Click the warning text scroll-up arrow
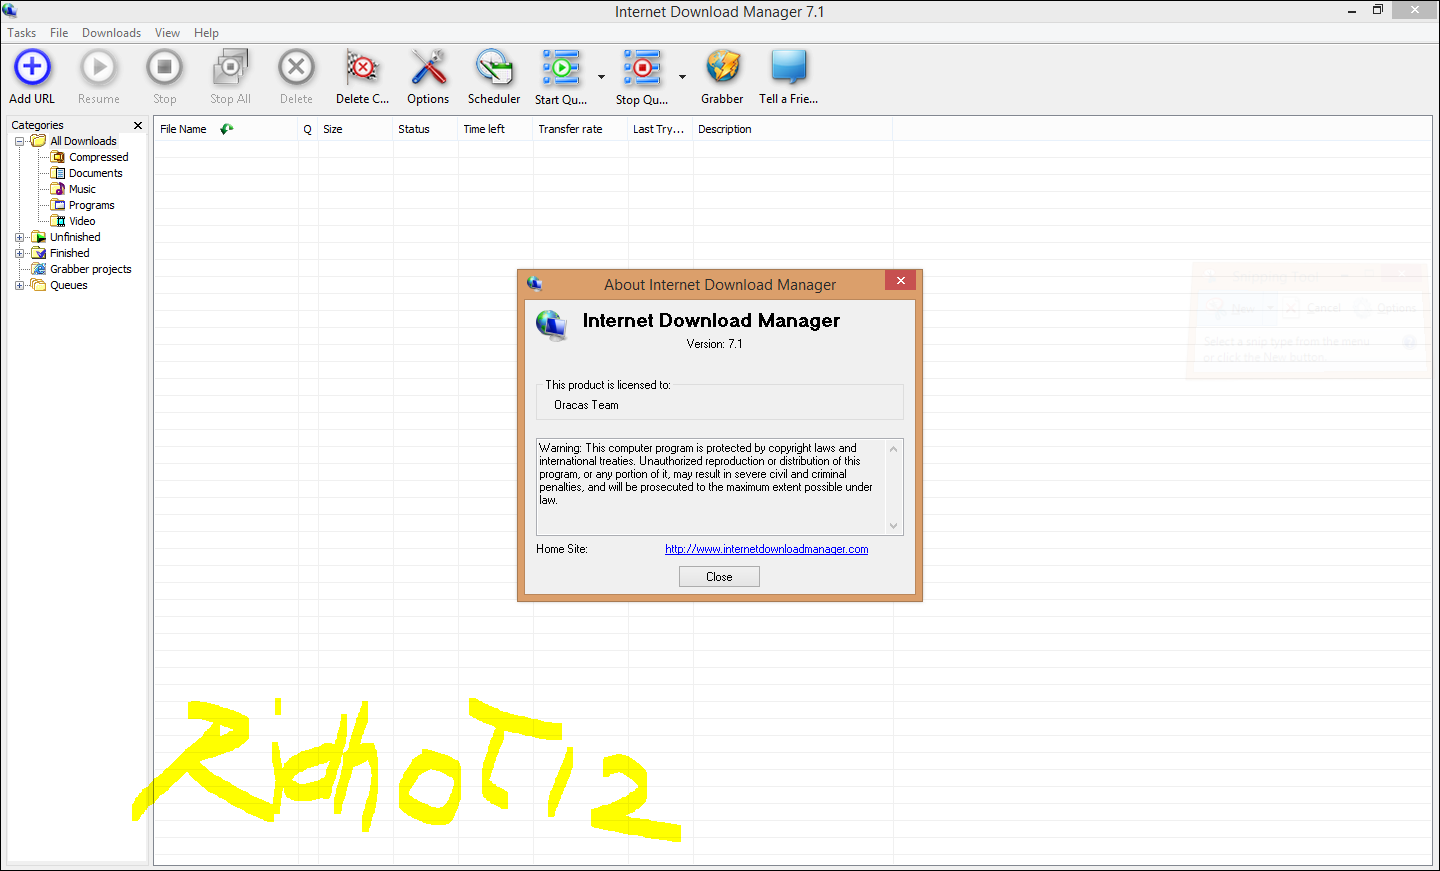 [894, 449]
